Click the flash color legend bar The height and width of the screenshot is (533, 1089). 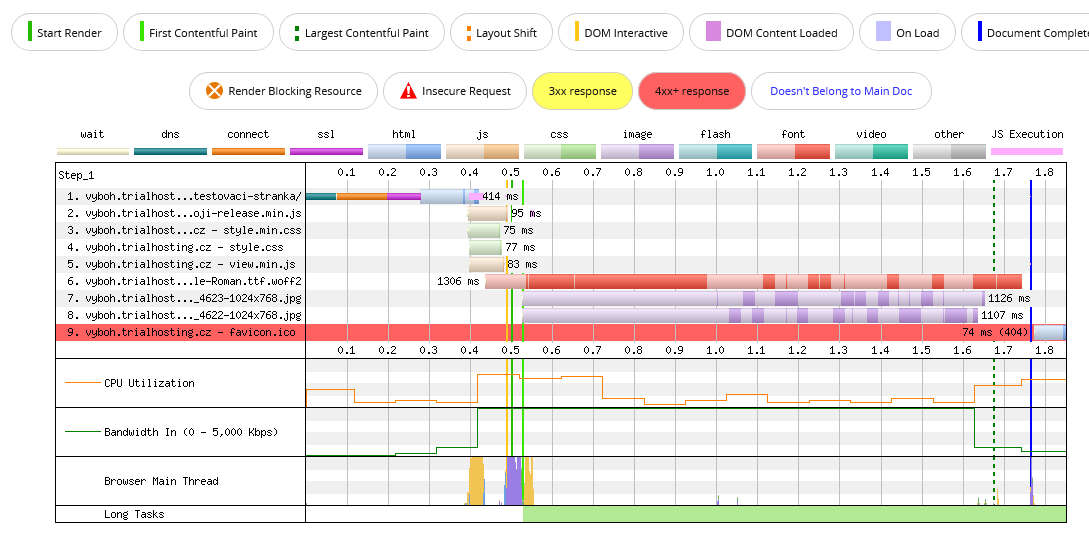(x=715, y=151)
